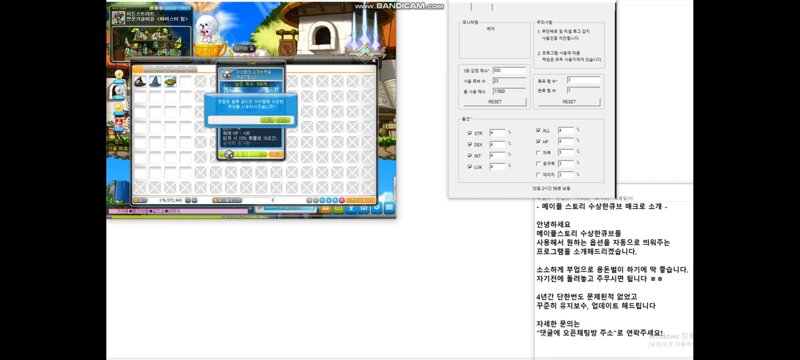Click the cube icon in the item popup header
800x360 pixels.
point(227,74)
